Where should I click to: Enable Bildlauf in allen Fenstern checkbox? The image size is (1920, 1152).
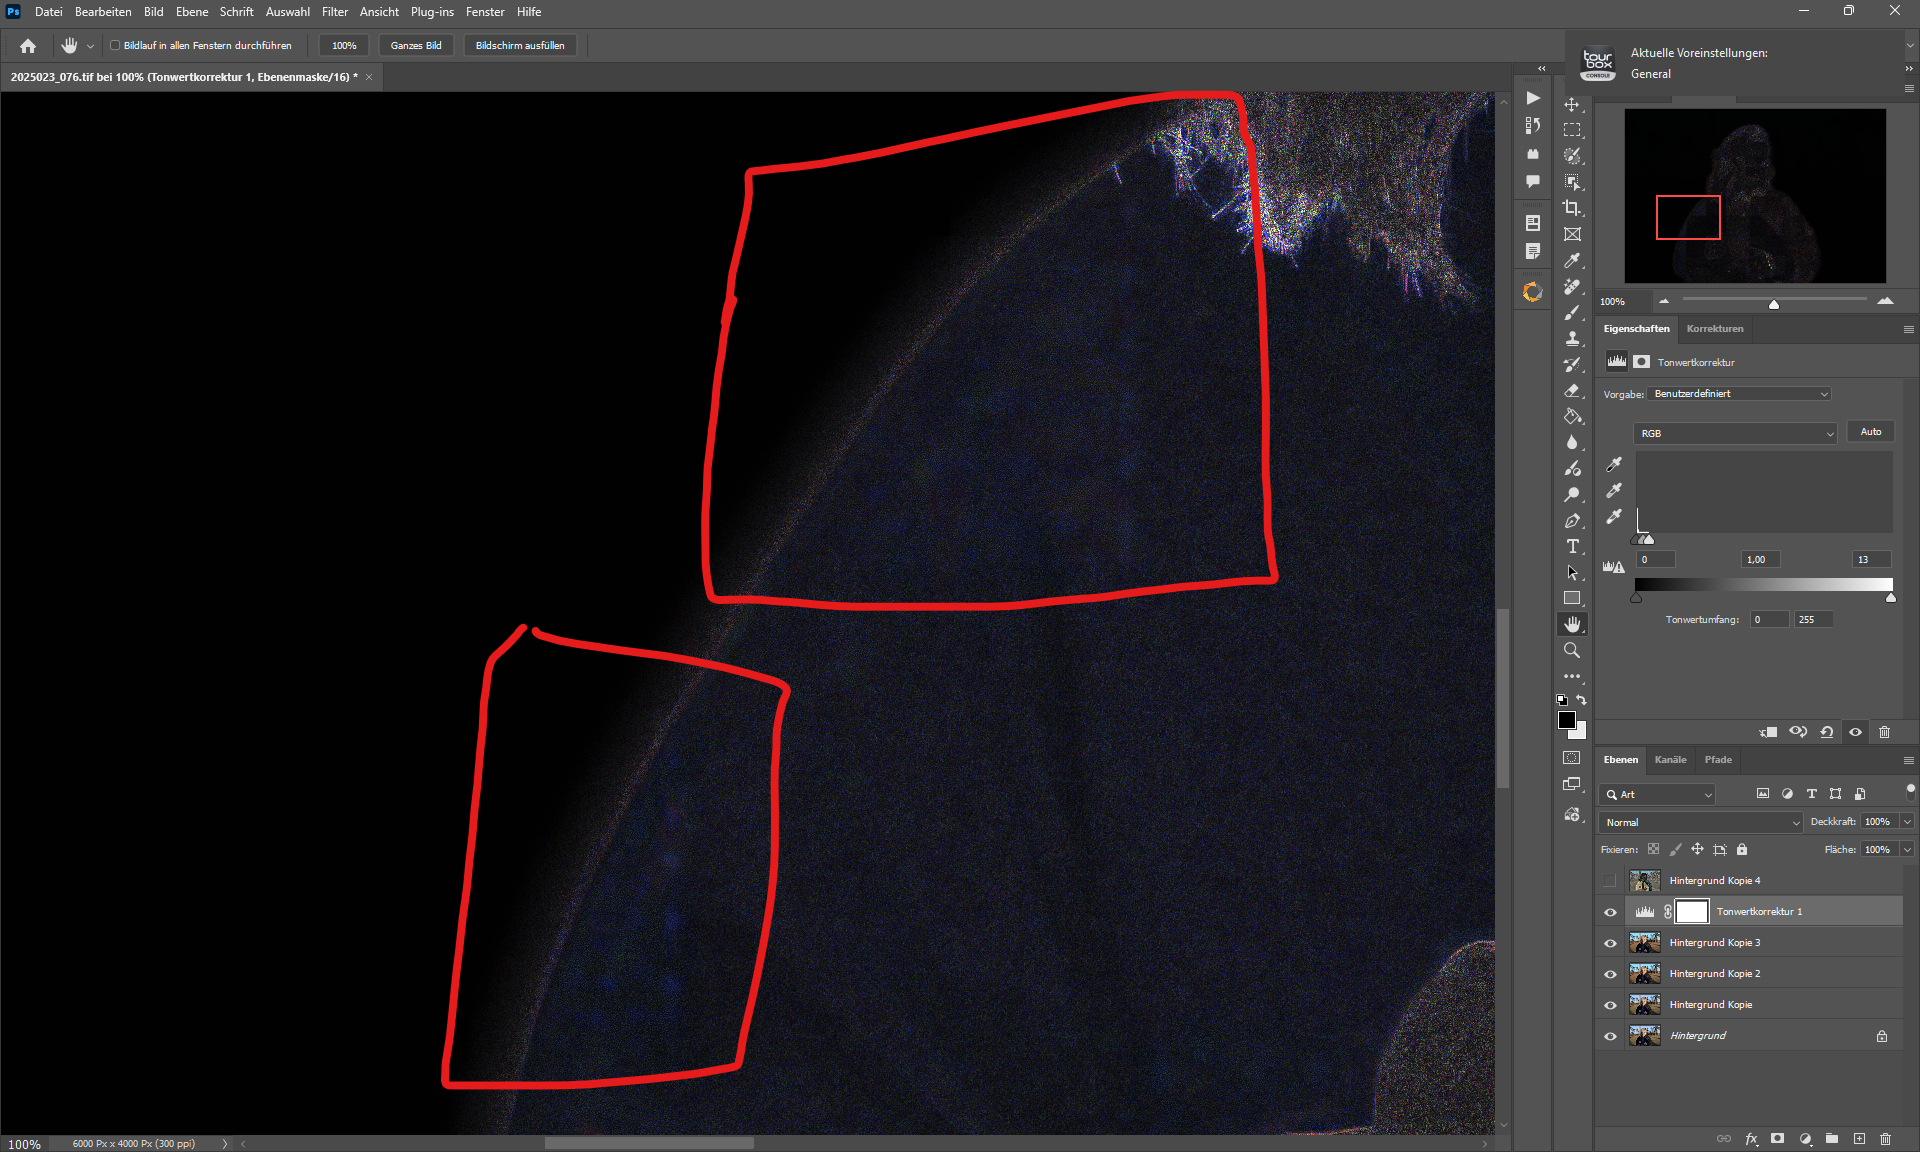(115, 46)
